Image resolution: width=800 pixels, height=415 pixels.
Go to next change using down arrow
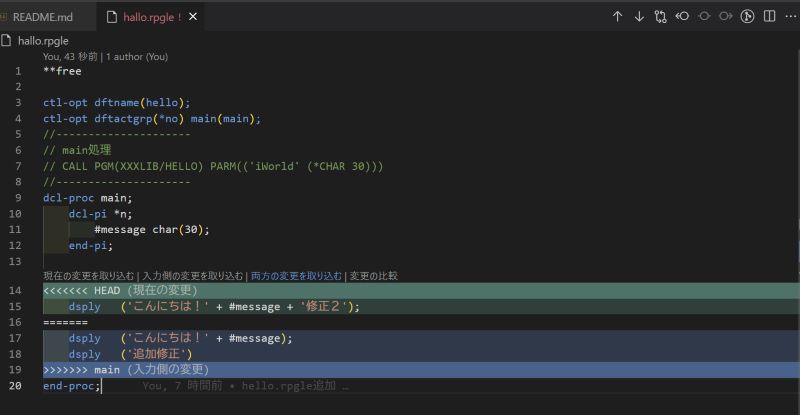click(x=639, y=17)
